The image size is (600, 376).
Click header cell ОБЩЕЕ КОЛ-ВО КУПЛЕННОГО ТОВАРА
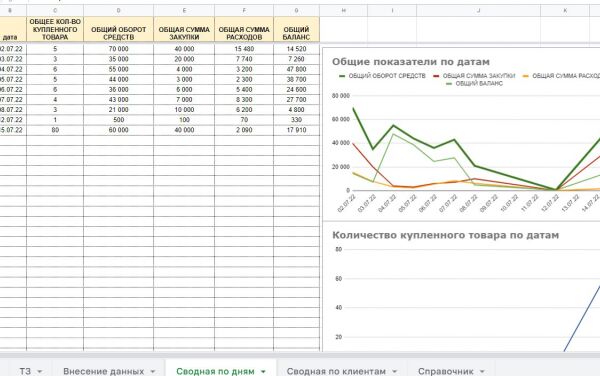55,29
